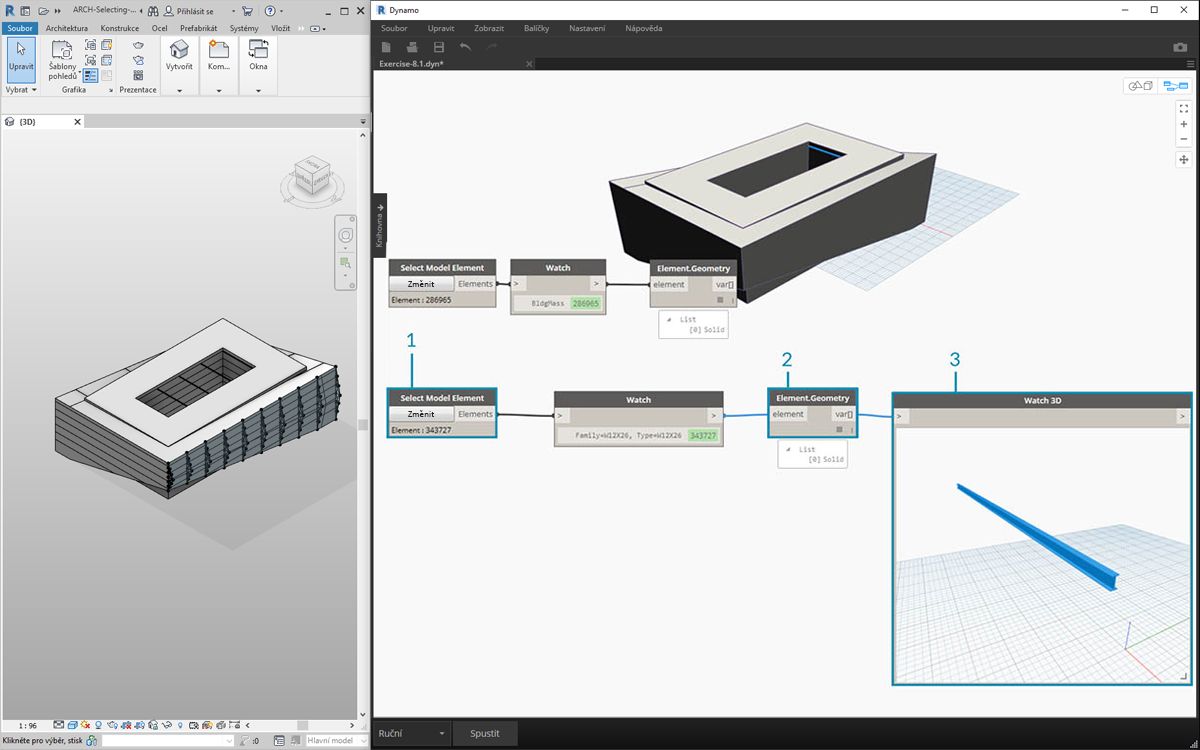The height and width of the screenshot is (750, 1200).
Task: Click the Přihlásit se sign-in link in Revit
Action: tap(194, 11)
